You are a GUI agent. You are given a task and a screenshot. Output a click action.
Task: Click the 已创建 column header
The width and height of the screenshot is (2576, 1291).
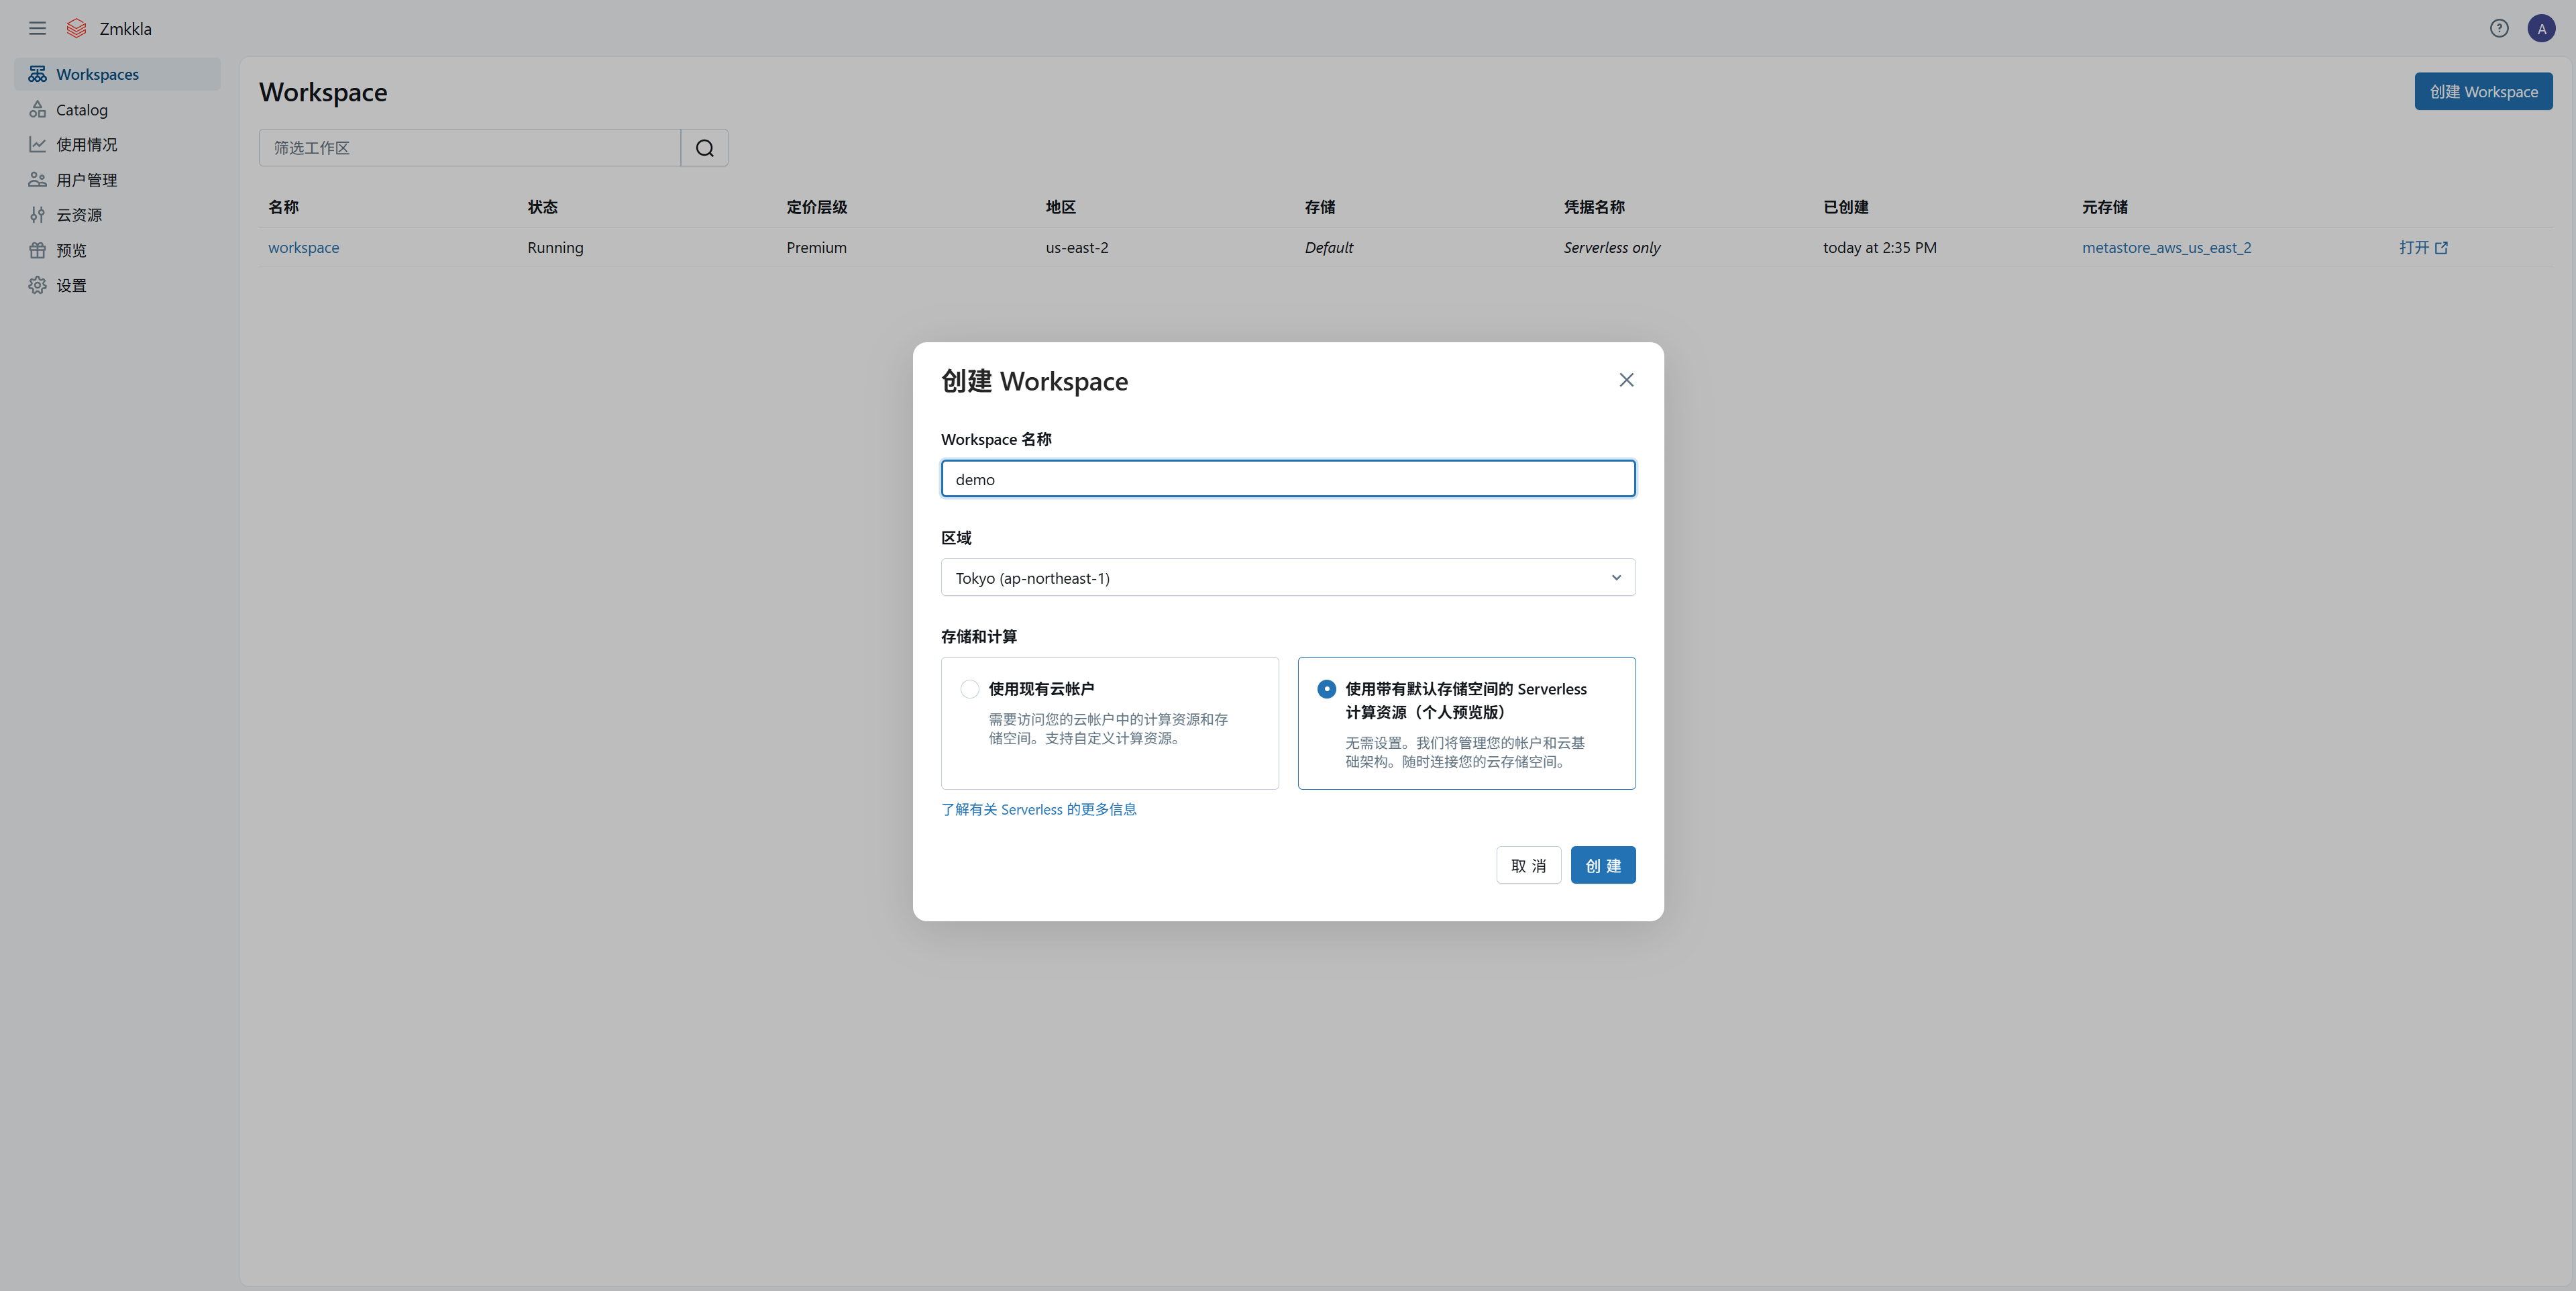[1845, 207]
